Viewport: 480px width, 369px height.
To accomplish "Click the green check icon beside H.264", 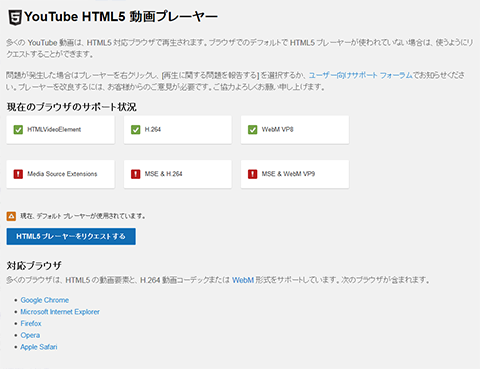I will coord(135,129).
